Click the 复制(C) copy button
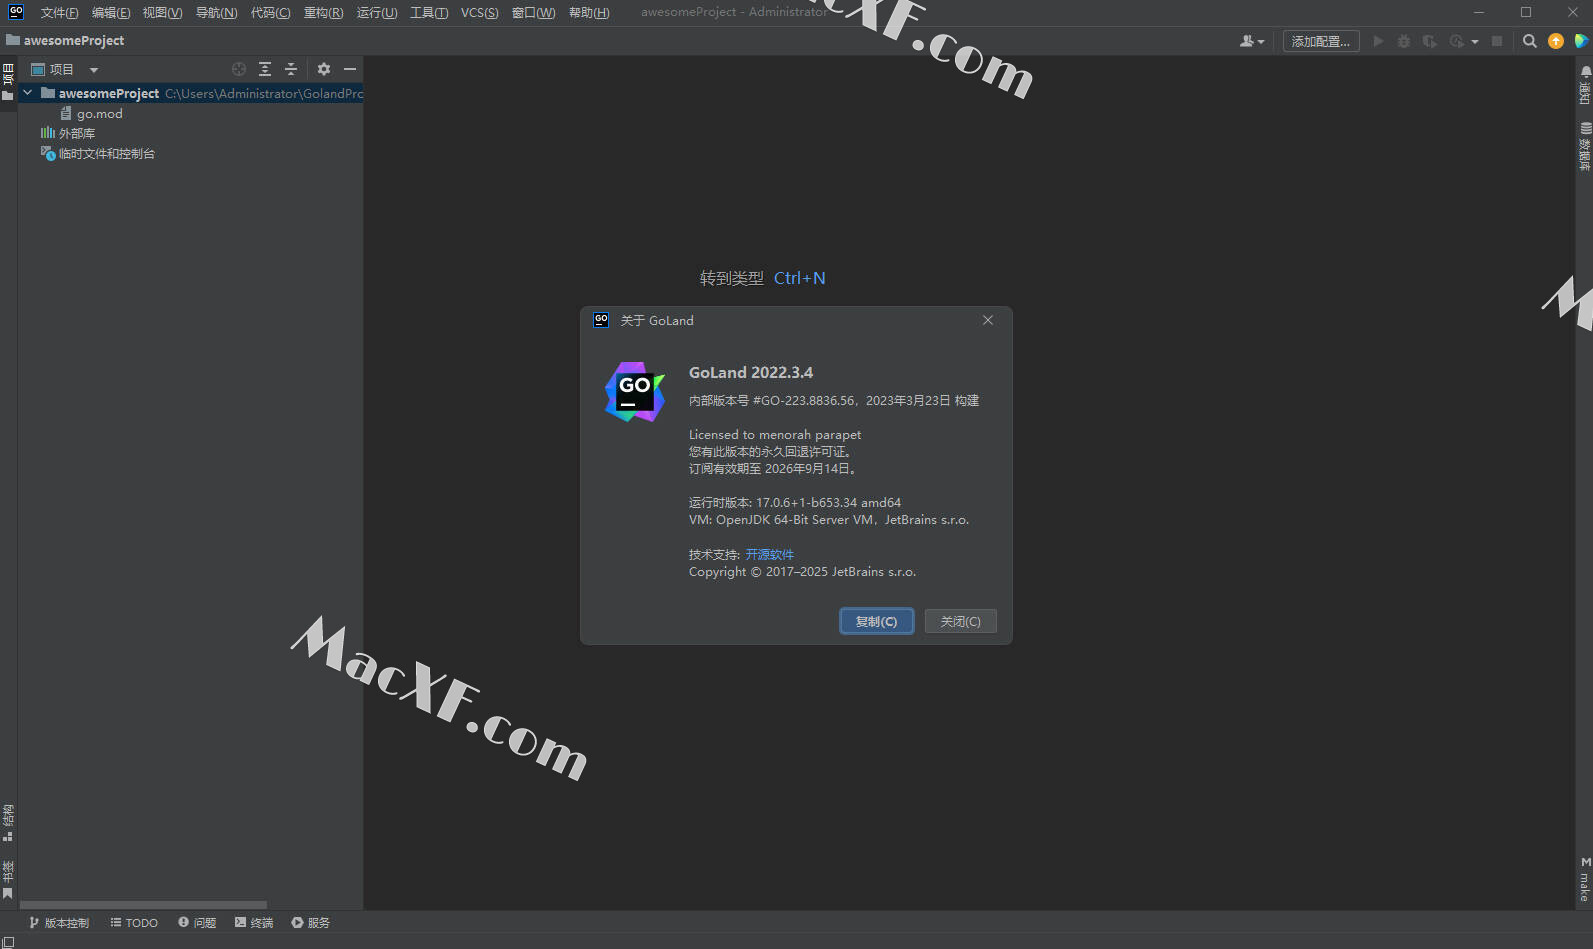The width and height of the screenshot is (1593, 949). 876,621
